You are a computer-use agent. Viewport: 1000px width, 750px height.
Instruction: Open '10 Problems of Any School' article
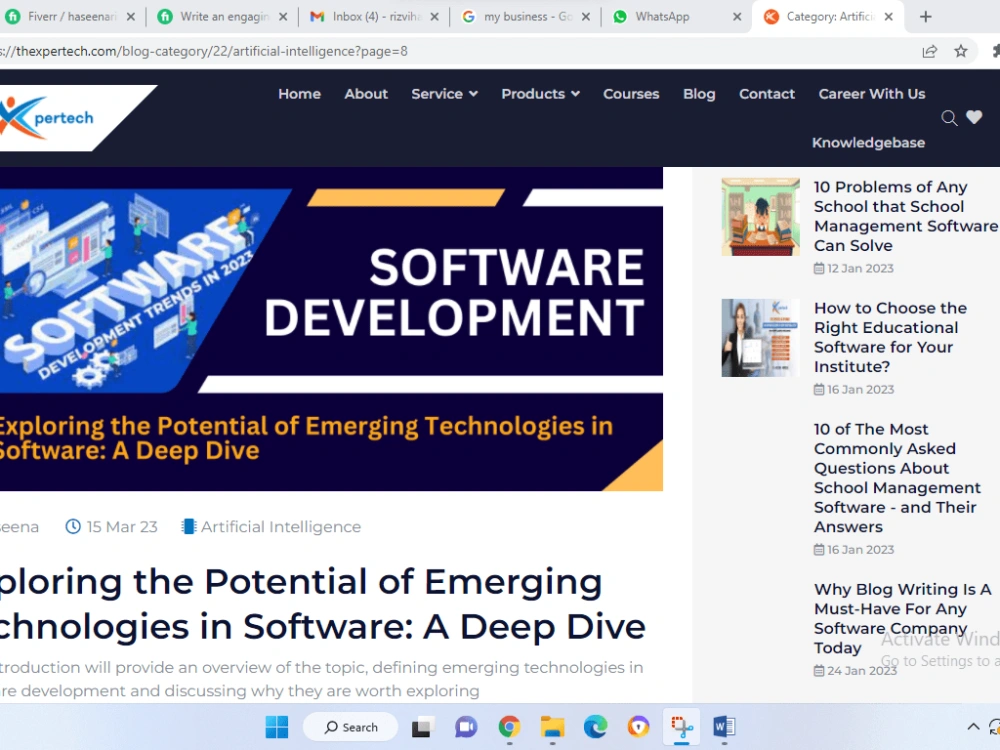click(x=906, y=216)
